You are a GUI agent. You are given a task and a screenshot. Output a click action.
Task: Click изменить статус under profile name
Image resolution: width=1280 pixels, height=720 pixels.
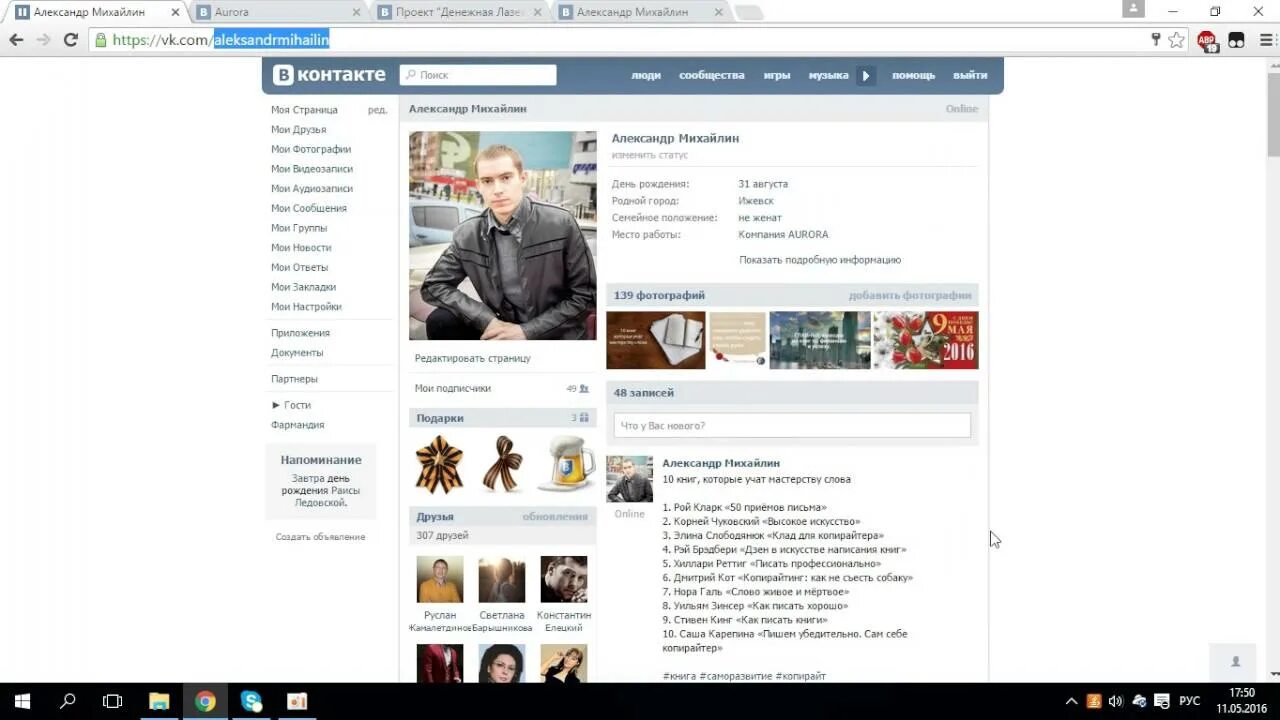coord(650,155)
